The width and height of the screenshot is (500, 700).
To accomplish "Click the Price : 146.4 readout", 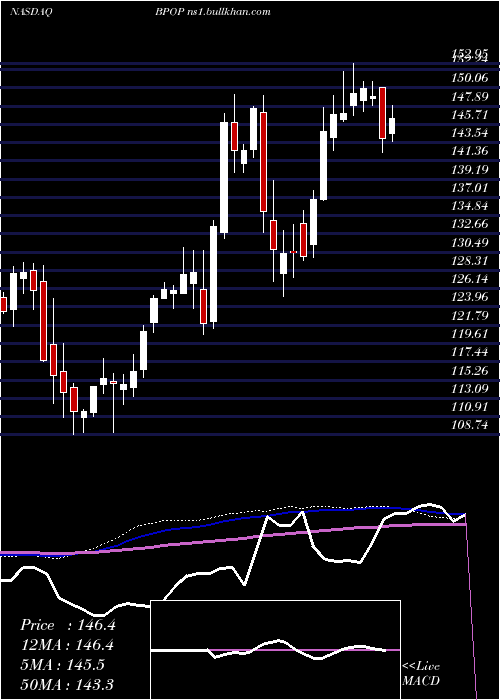I will coord(68,625).
